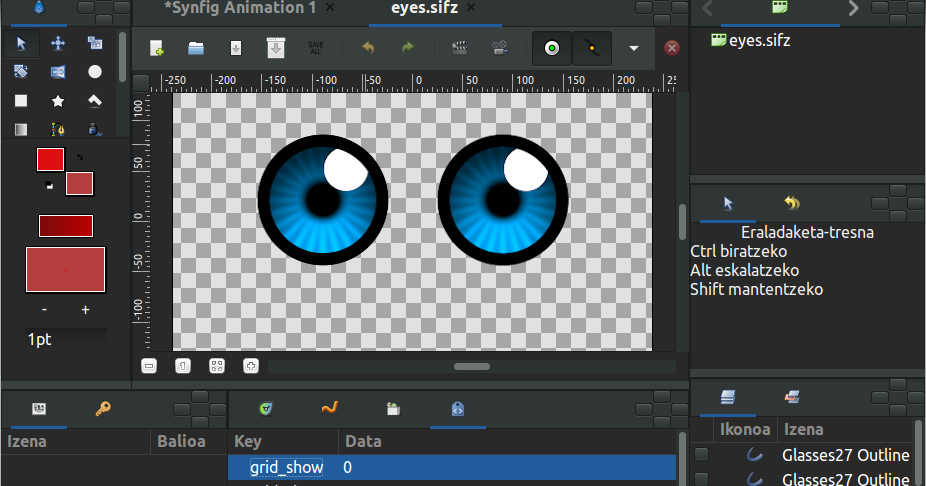
Task: Select the Gradient tool
Action: pyautogui.click(x=21, y=129)
